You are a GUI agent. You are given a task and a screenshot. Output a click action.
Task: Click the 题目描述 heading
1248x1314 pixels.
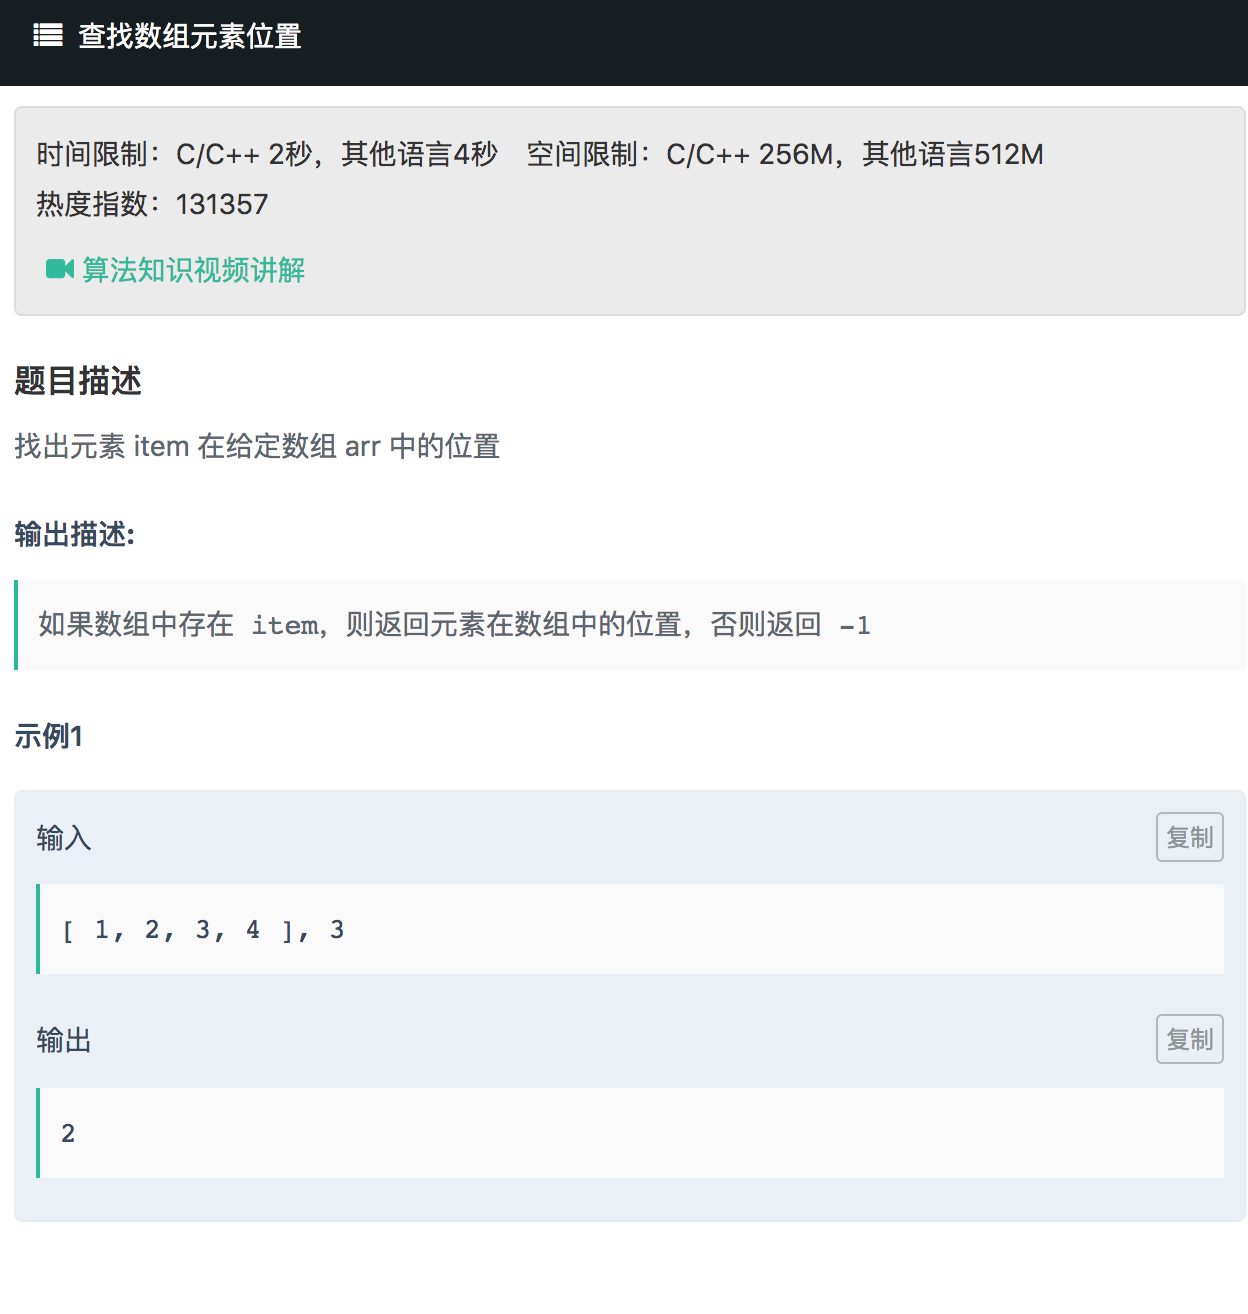78,381
